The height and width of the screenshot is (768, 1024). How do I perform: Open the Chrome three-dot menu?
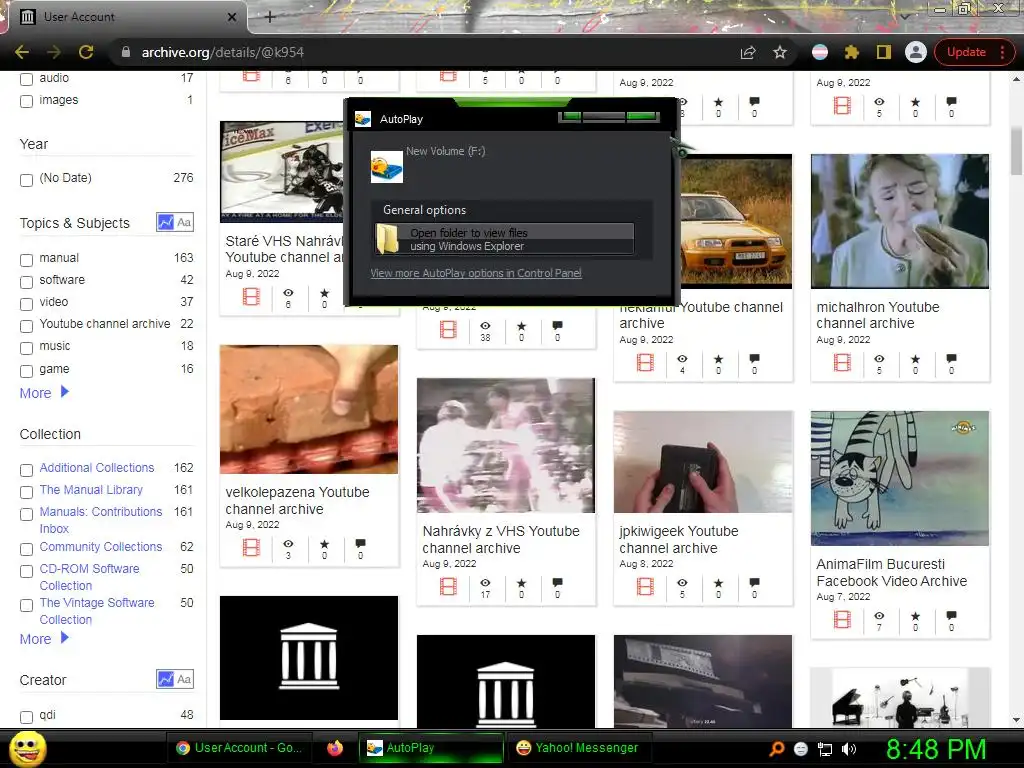1002,52
